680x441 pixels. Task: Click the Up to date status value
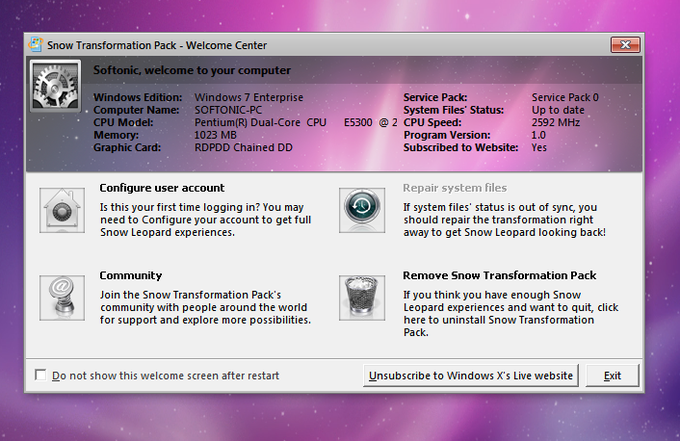558,110
